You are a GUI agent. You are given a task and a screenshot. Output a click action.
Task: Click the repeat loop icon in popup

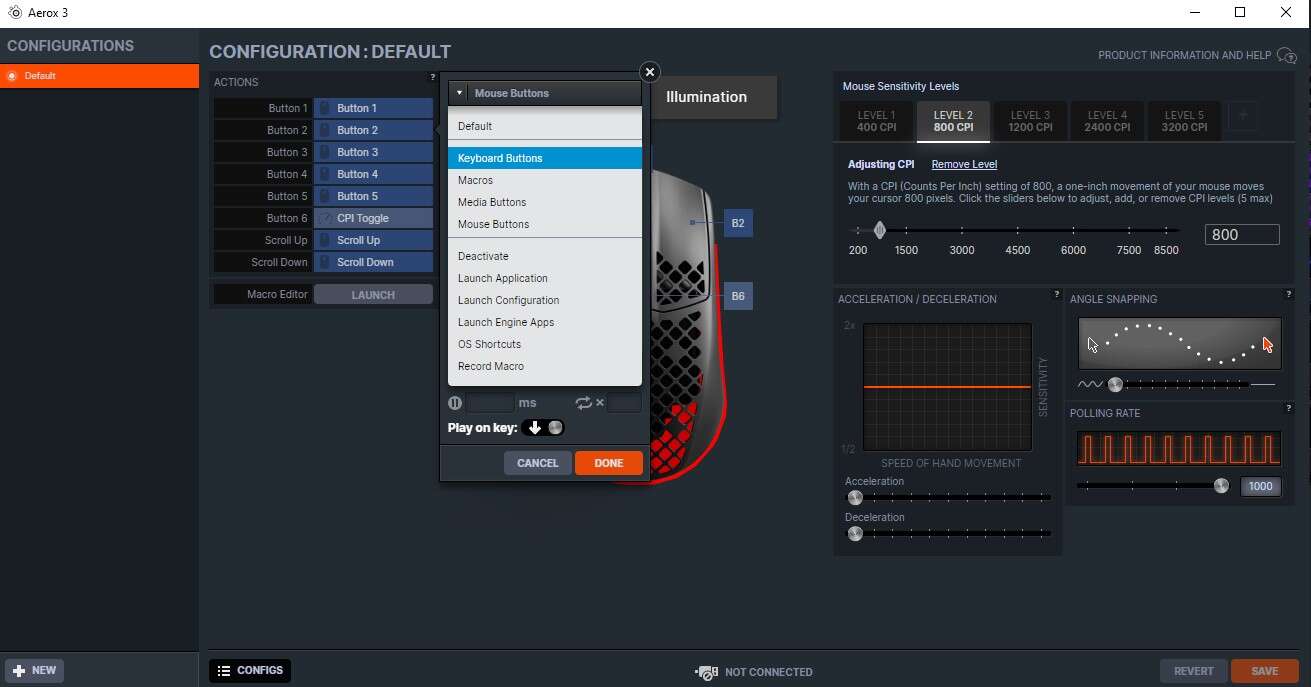point(584,403)
